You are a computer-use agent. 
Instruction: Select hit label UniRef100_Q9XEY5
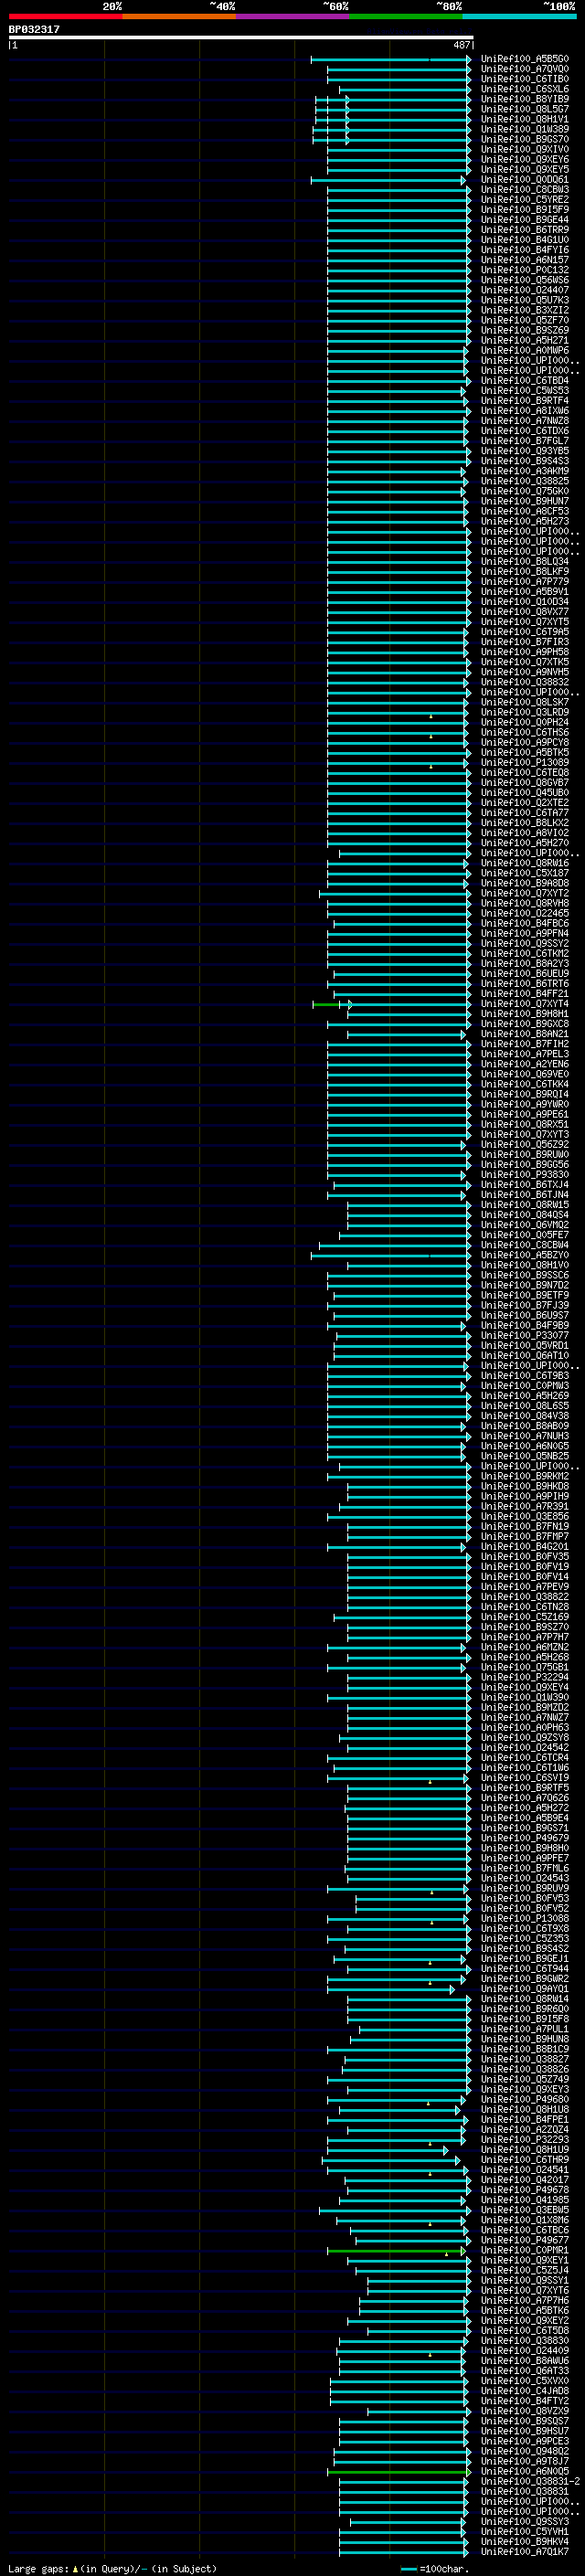pyautogui.click(x=525, y=169)
